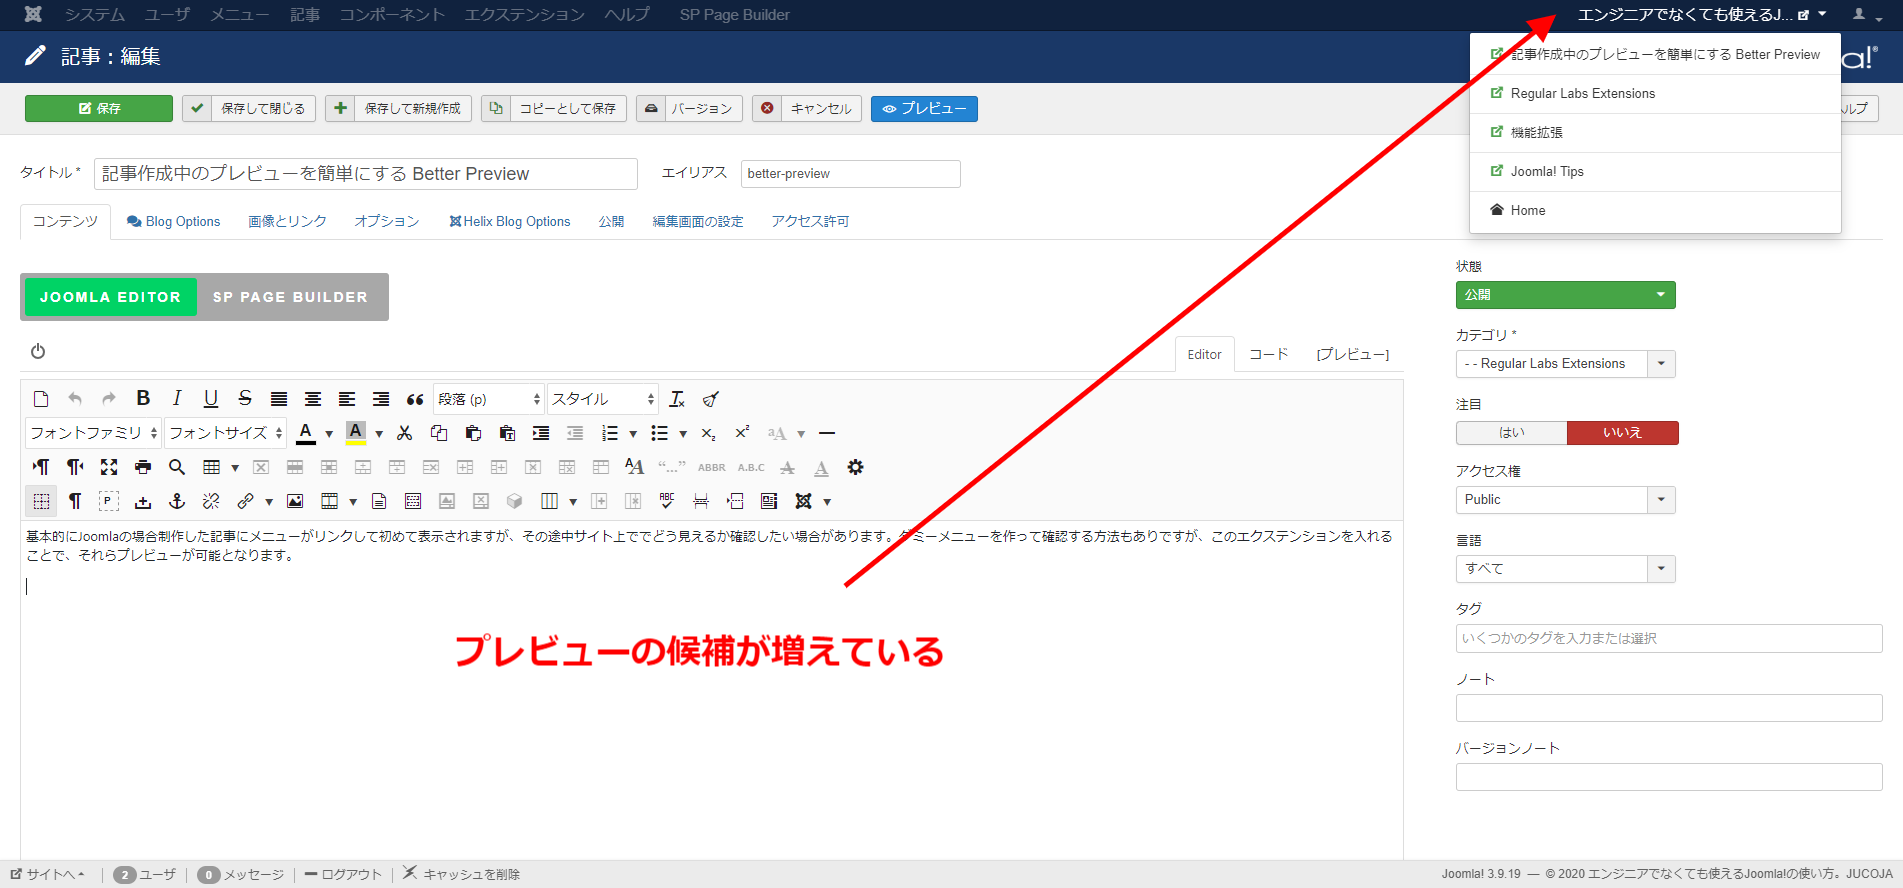1903x888 pixels.
Task: Switch to Blog Options tab
Action: tap(173, 222)
